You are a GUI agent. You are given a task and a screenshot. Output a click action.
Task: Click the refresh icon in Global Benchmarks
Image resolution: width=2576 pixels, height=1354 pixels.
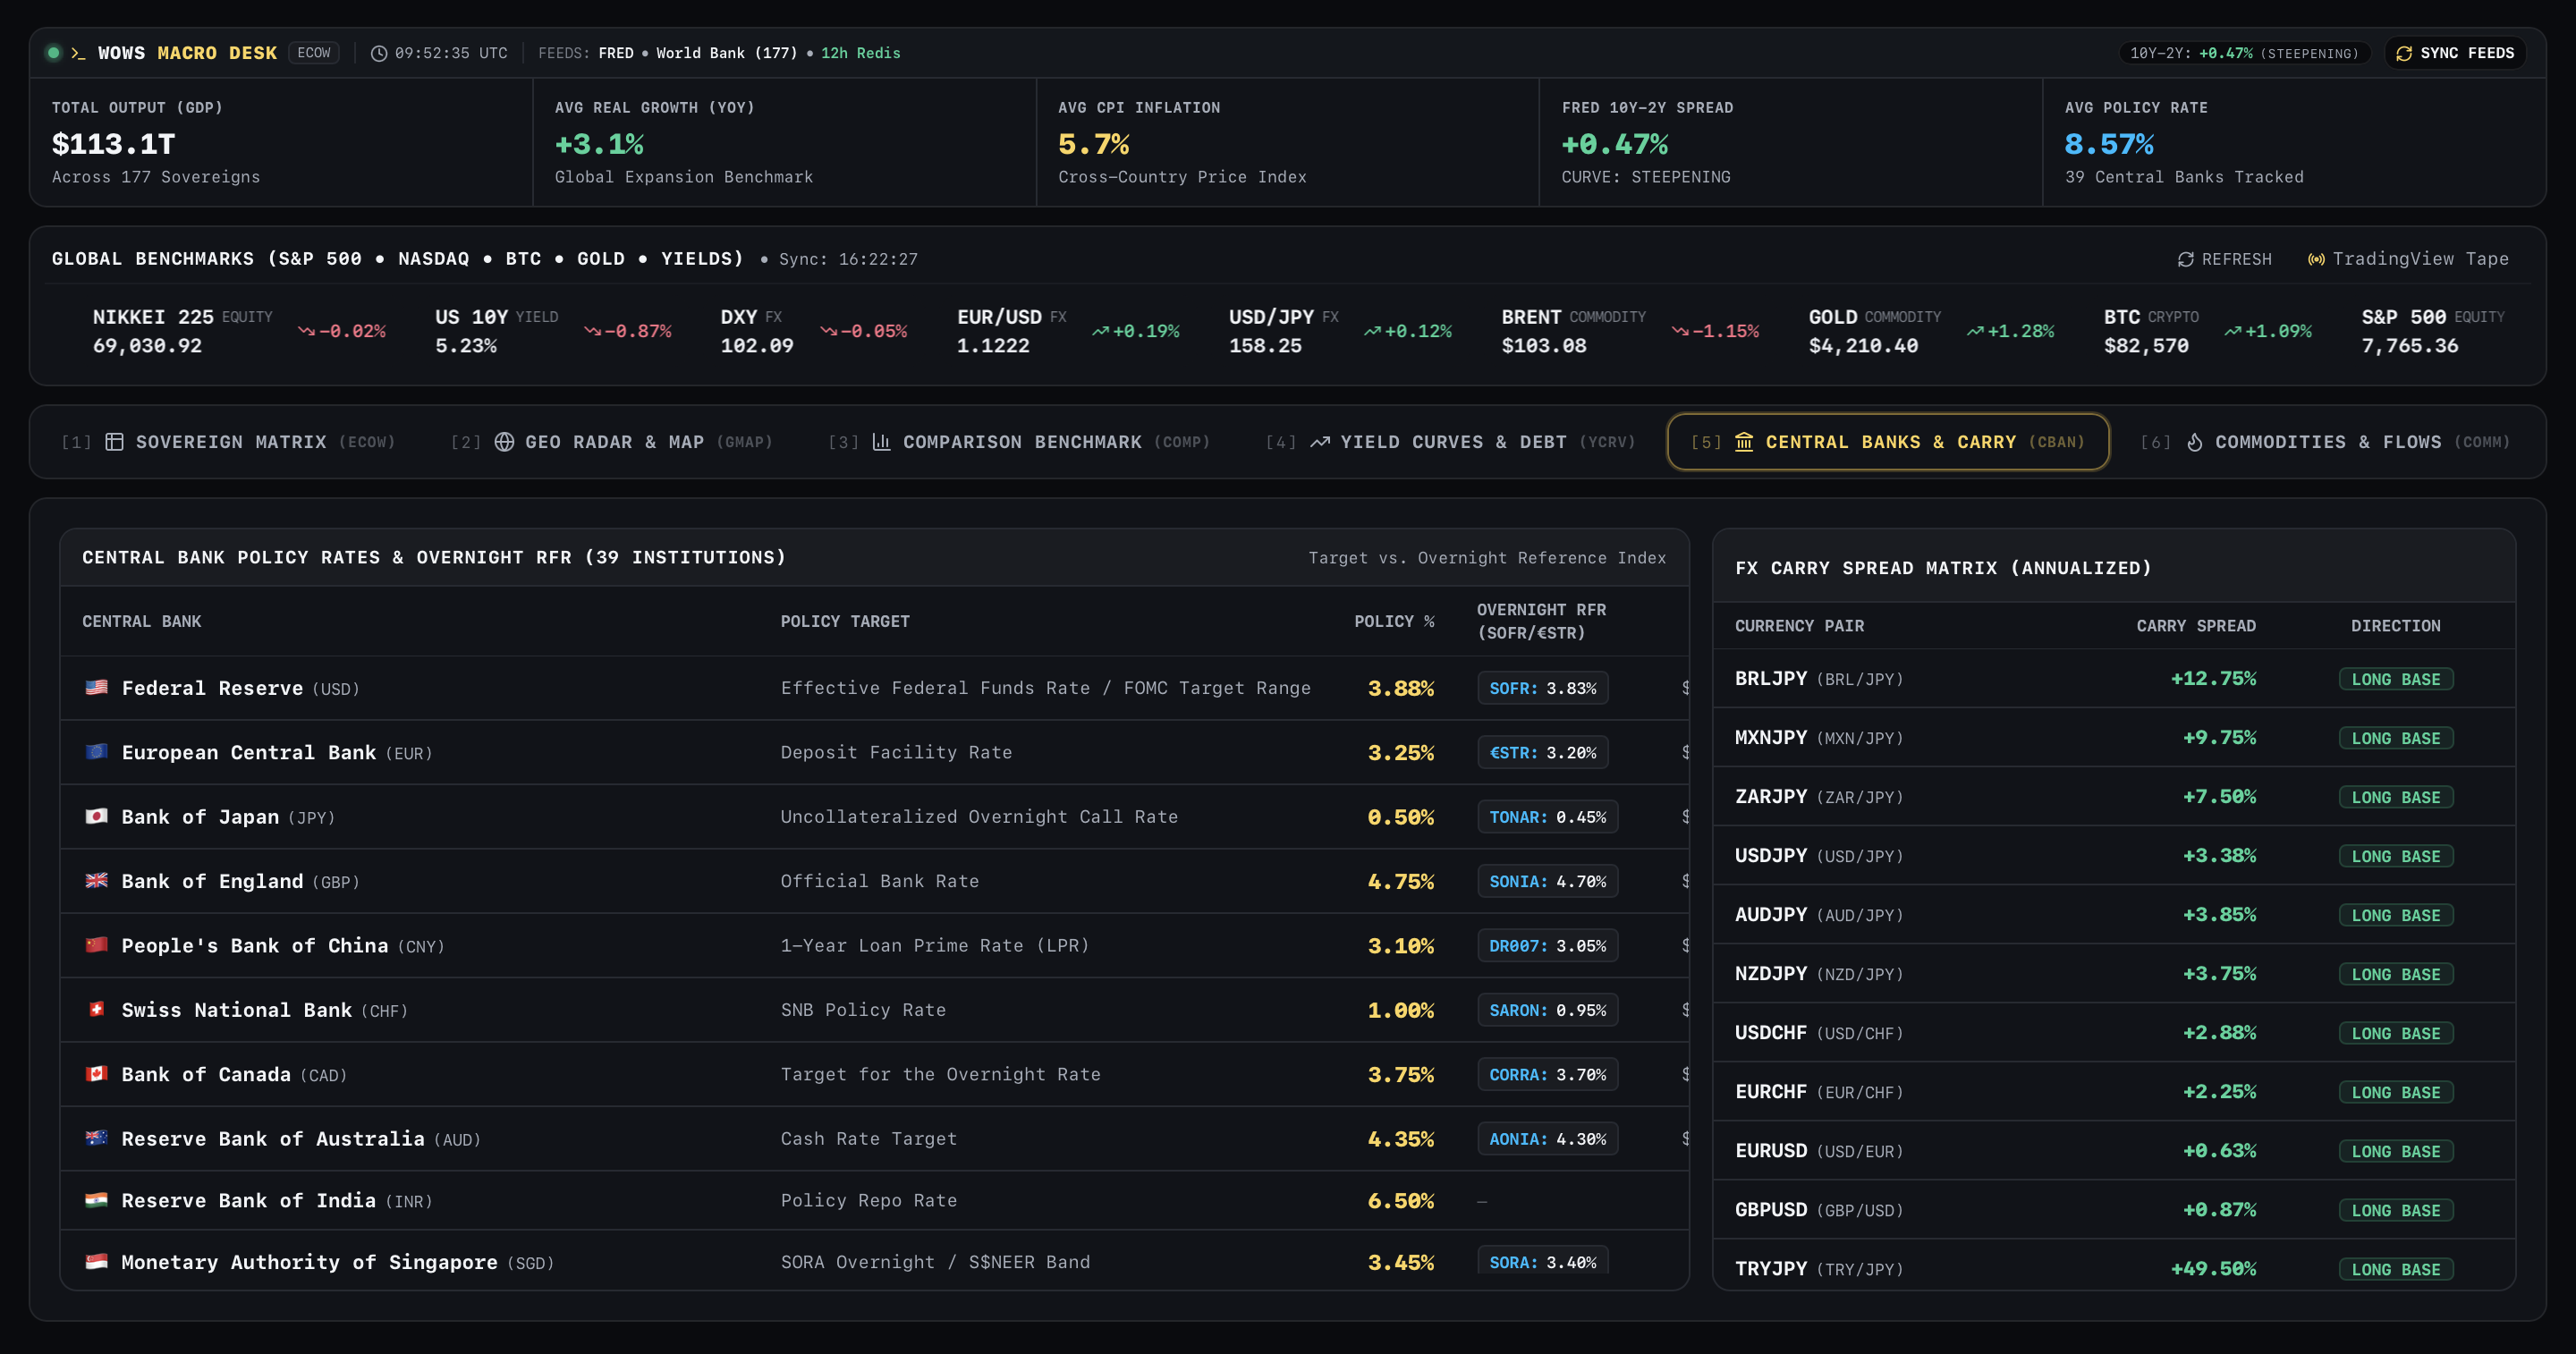[2186, 259]
